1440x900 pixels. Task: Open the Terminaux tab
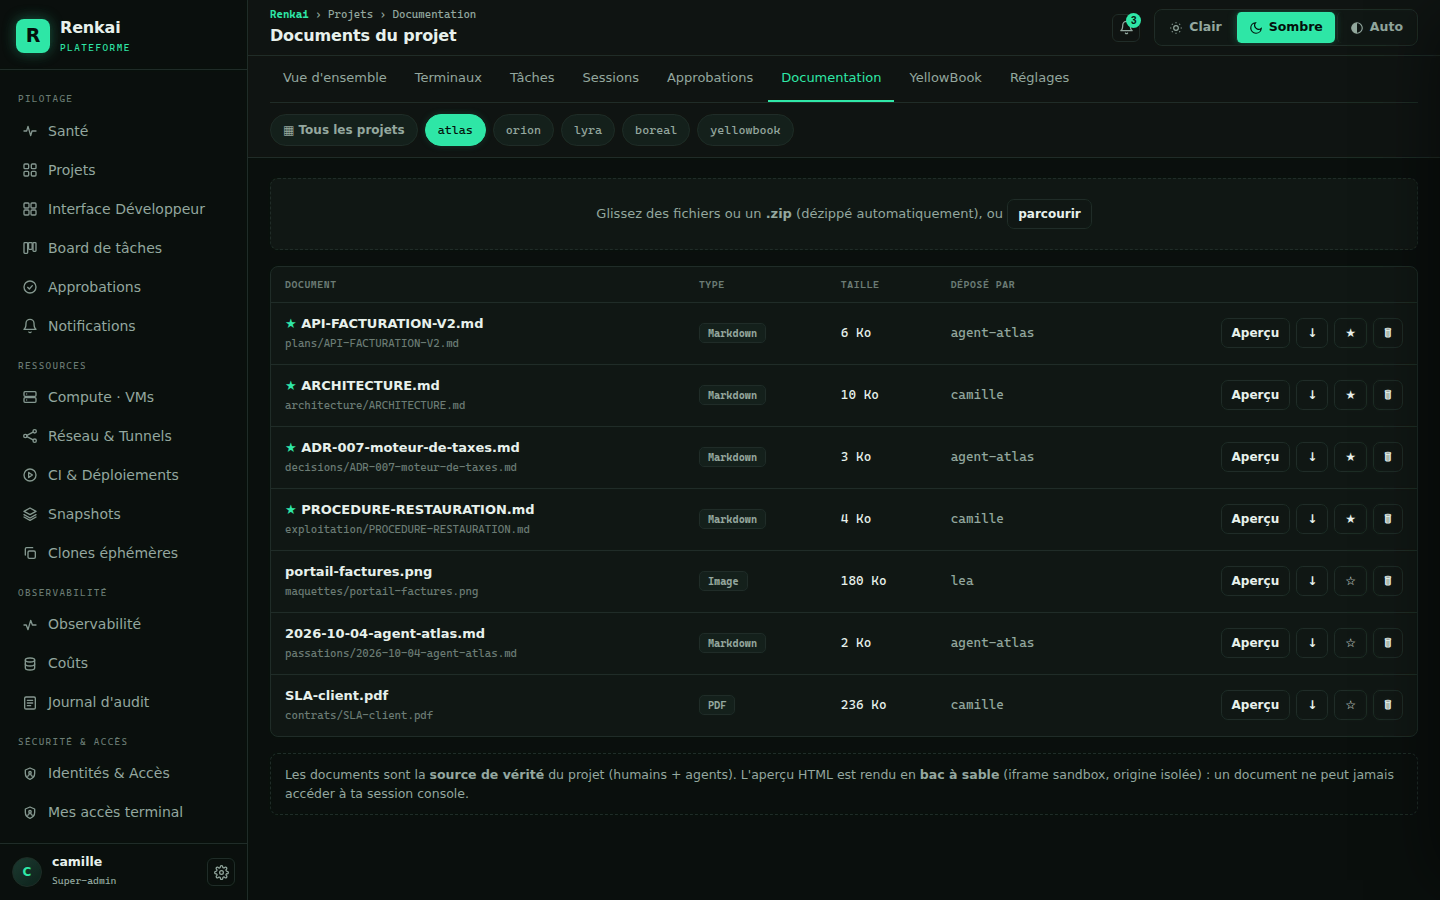pyautogui.click(x=448, y=78)
